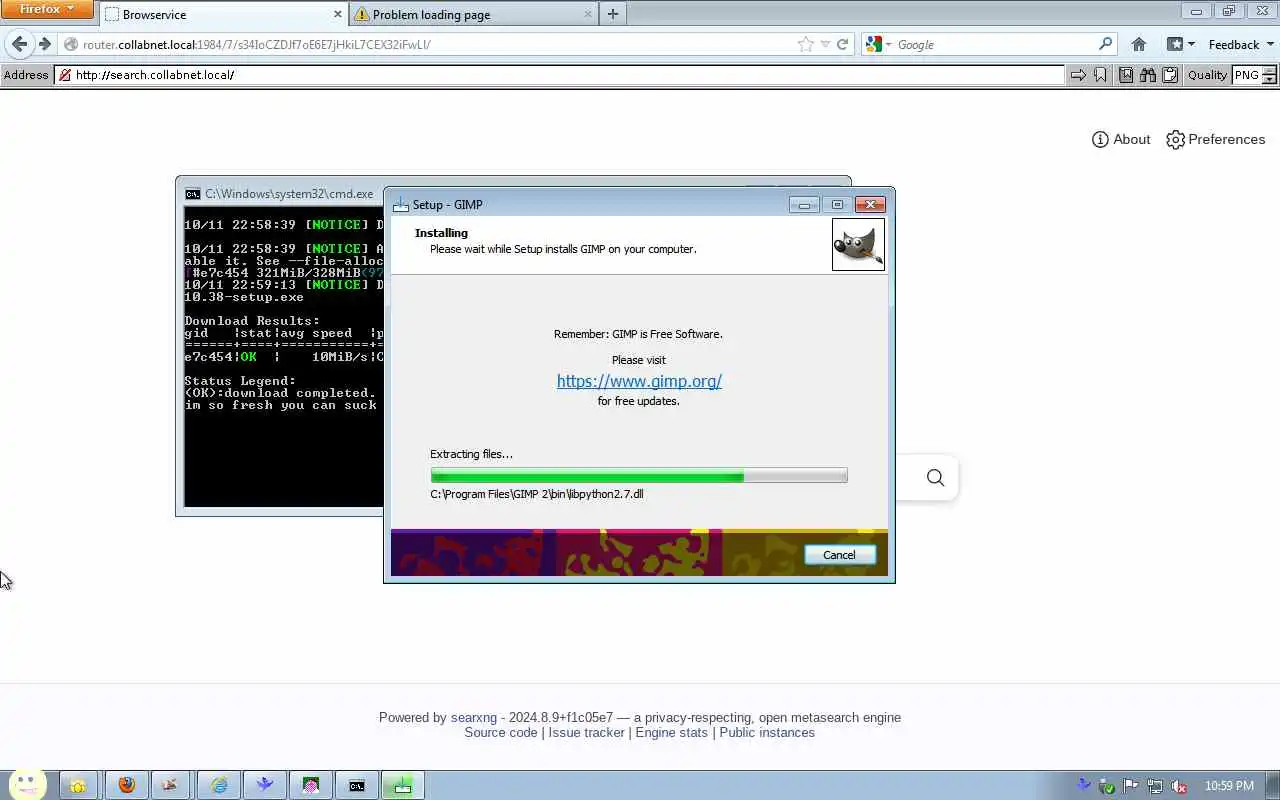Open the sun icon in taskbar
The image size is (1280, 800).
(x=79, y=786)
